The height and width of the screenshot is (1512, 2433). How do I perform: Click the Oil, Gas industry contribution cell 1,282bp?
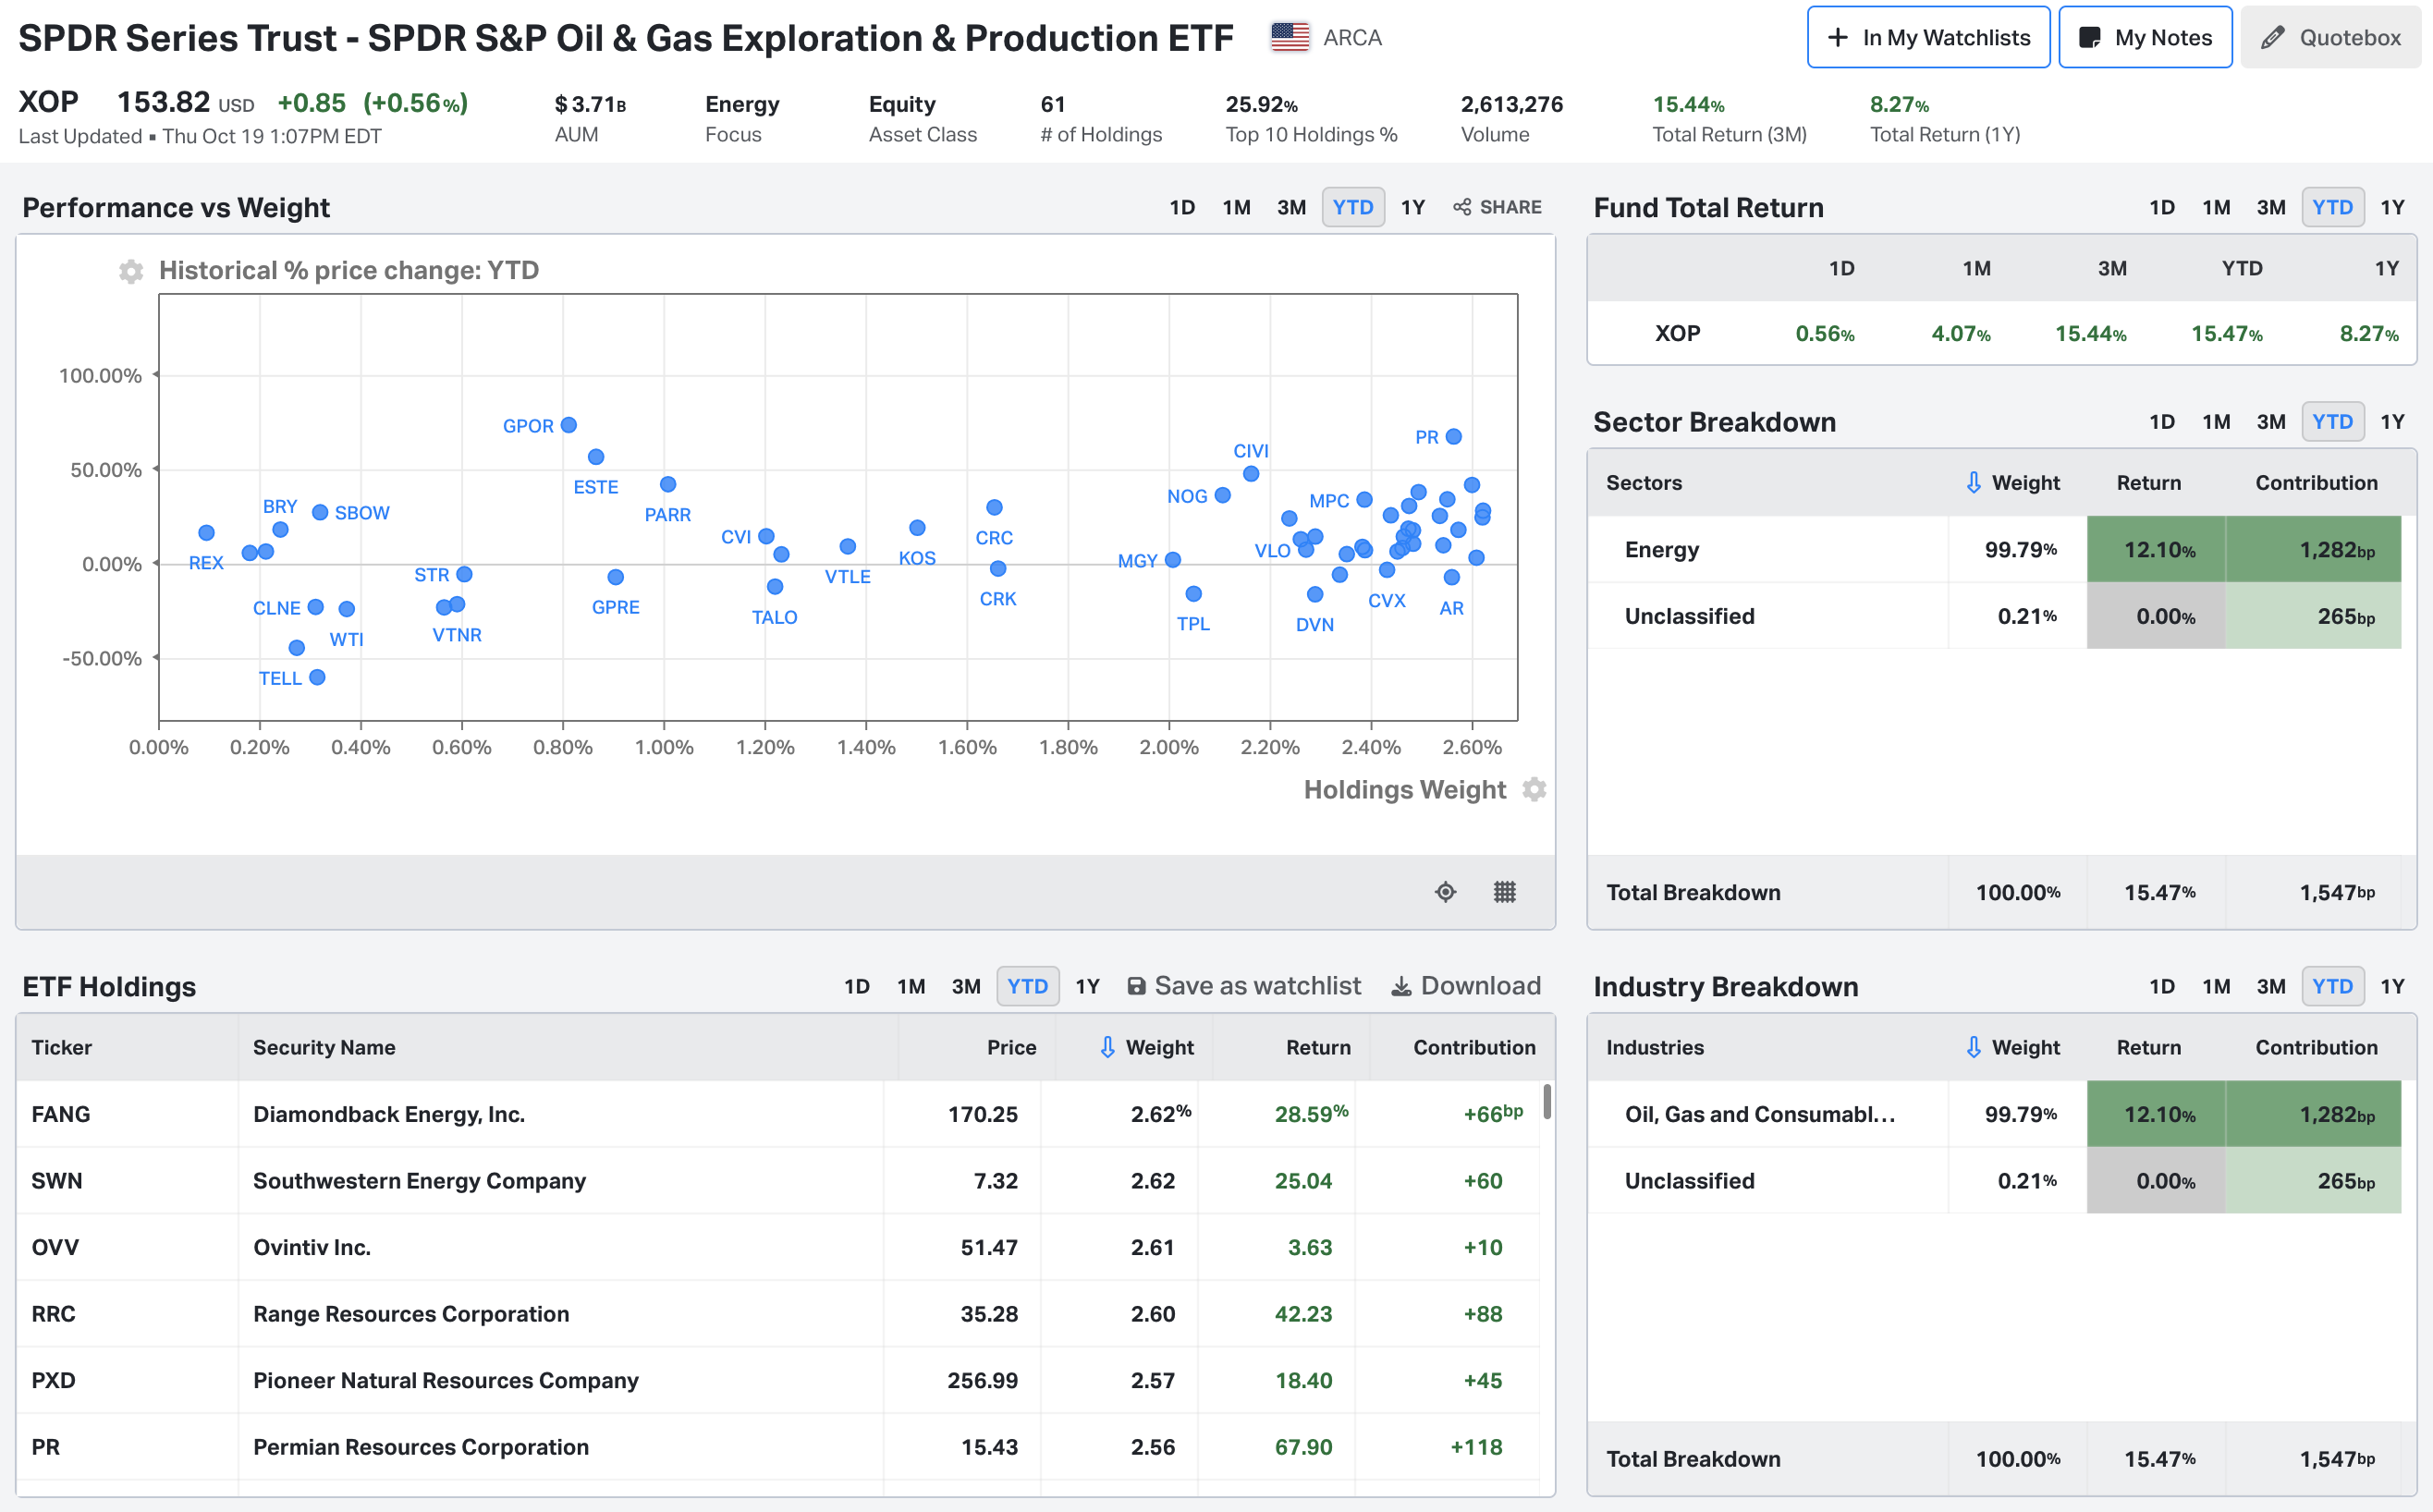[2313, 1114]
